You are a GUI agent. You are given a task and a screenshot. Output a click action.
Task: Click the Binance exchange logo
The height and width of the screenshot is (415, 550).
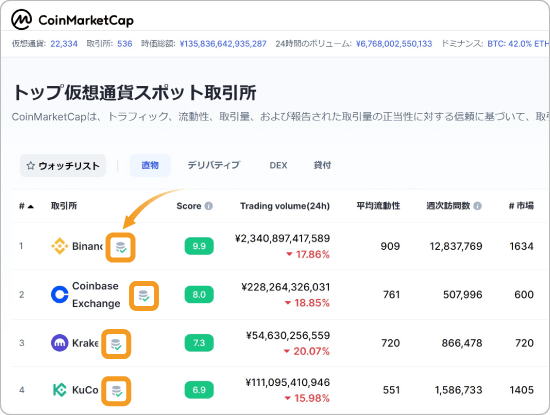[x=60, y=246]
